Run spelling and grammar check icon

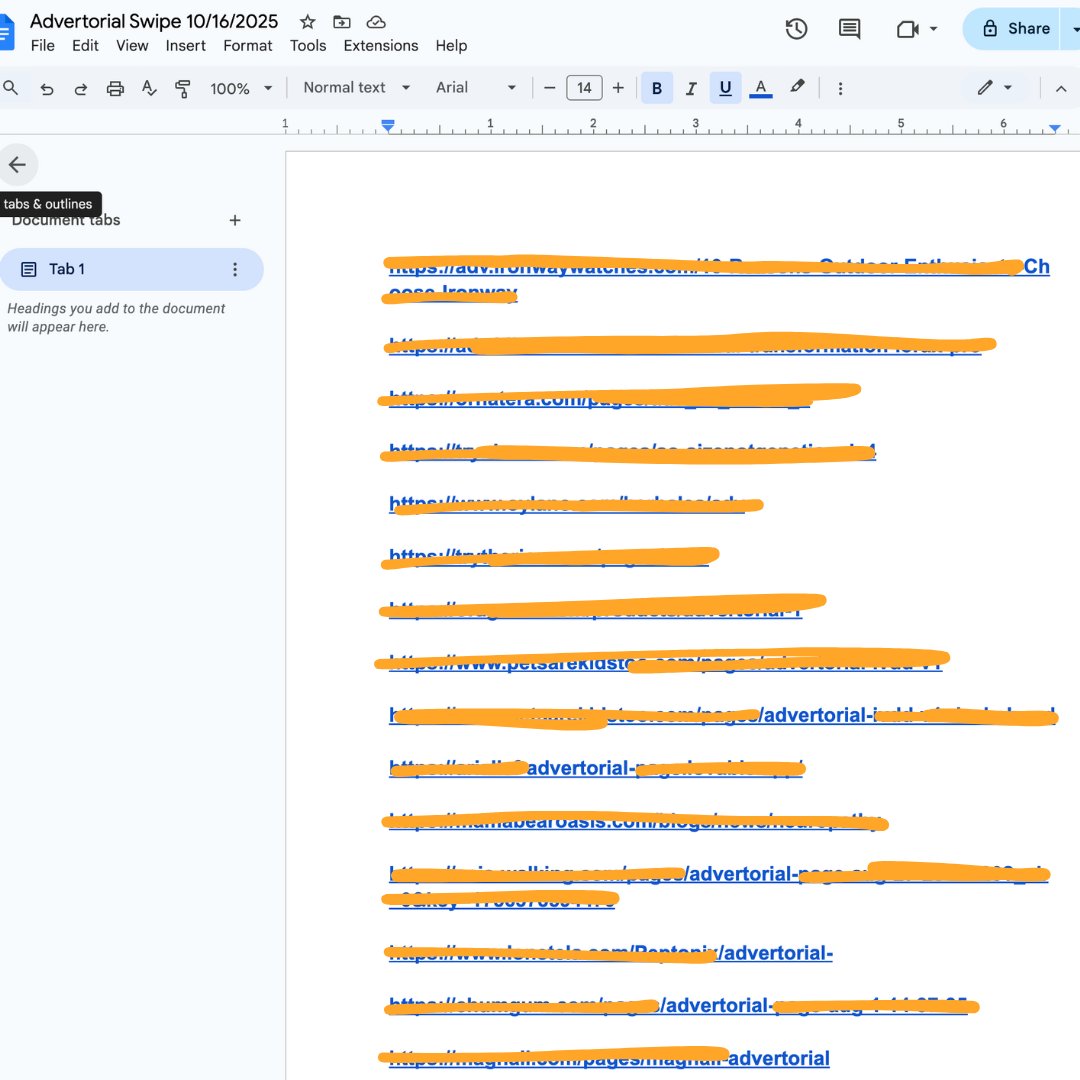pyautogui.click(x=149, y=88)
